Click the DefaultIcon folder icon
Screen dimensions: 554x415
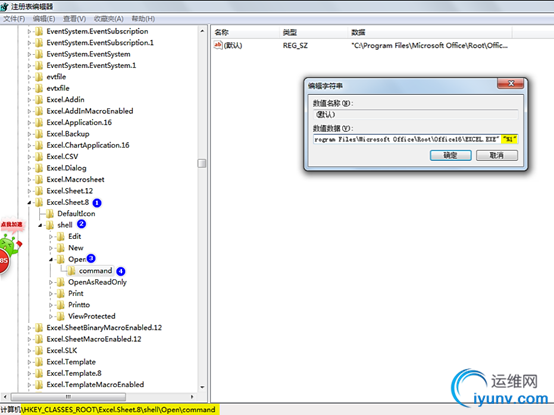[x=50, y=214]
